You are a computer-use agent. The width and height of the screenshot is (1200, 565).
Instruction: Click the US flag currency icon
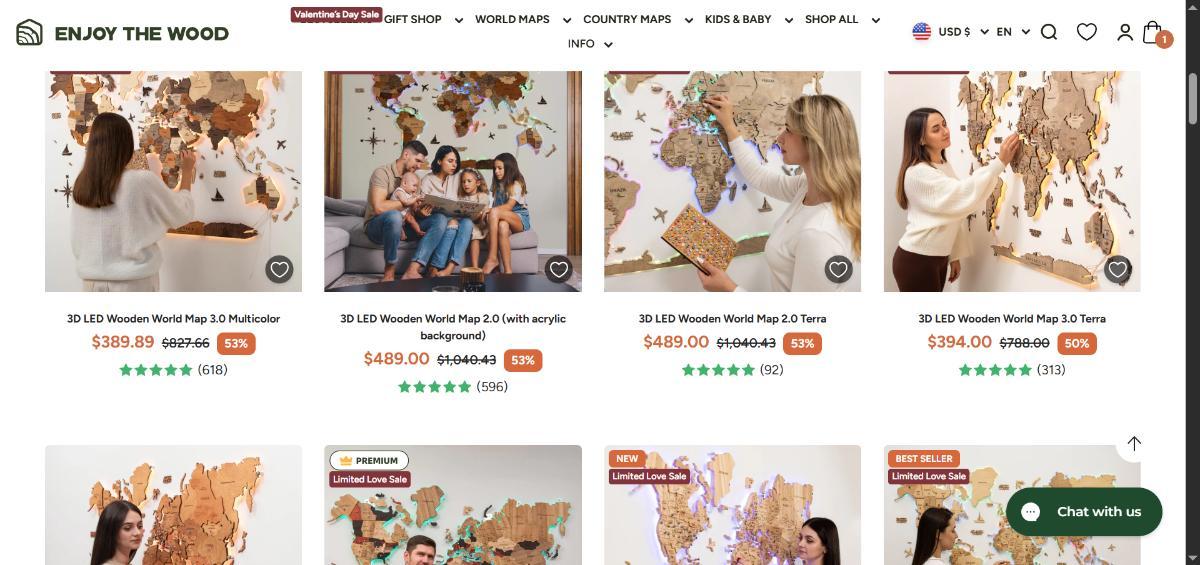[921, 32]
